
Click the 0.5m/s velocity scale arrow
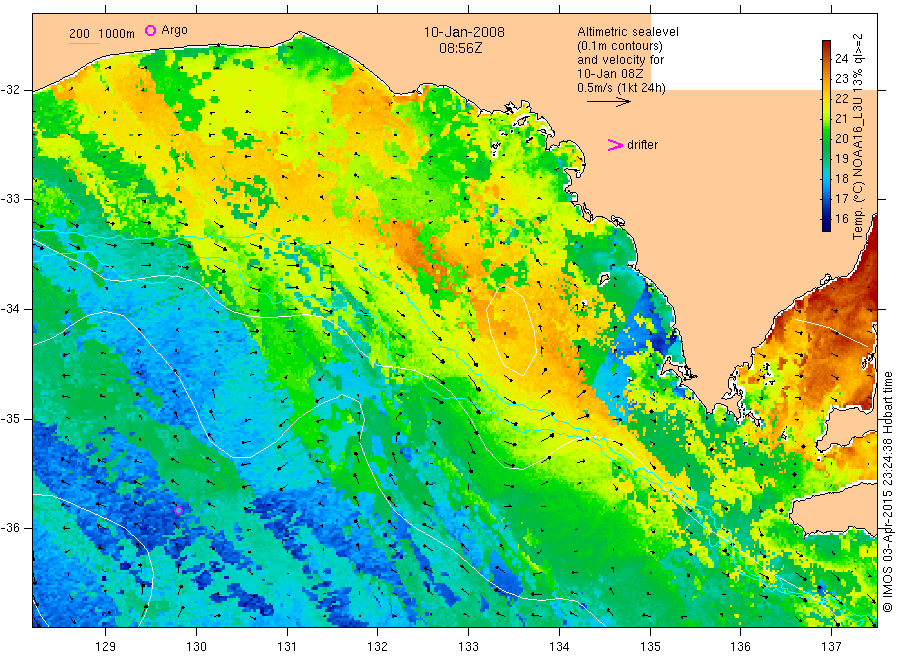(x=608, y=102)
